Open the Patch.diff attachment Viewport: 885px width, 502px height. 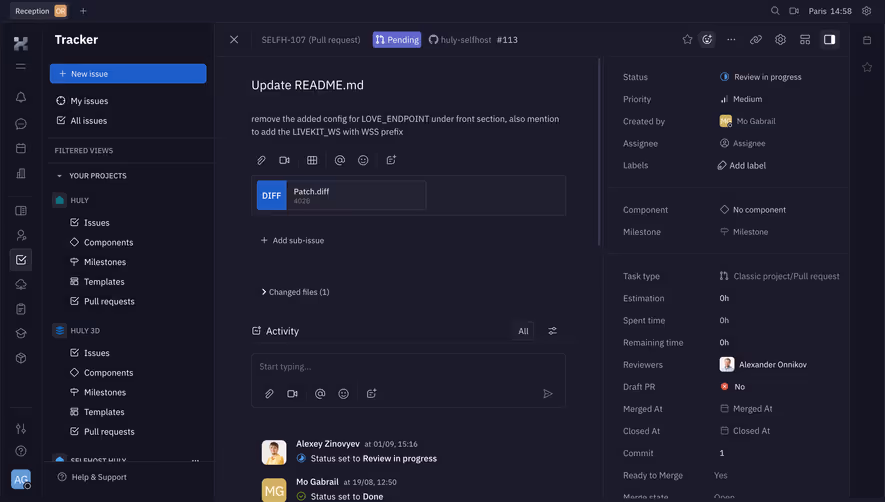tap(341, 195)
